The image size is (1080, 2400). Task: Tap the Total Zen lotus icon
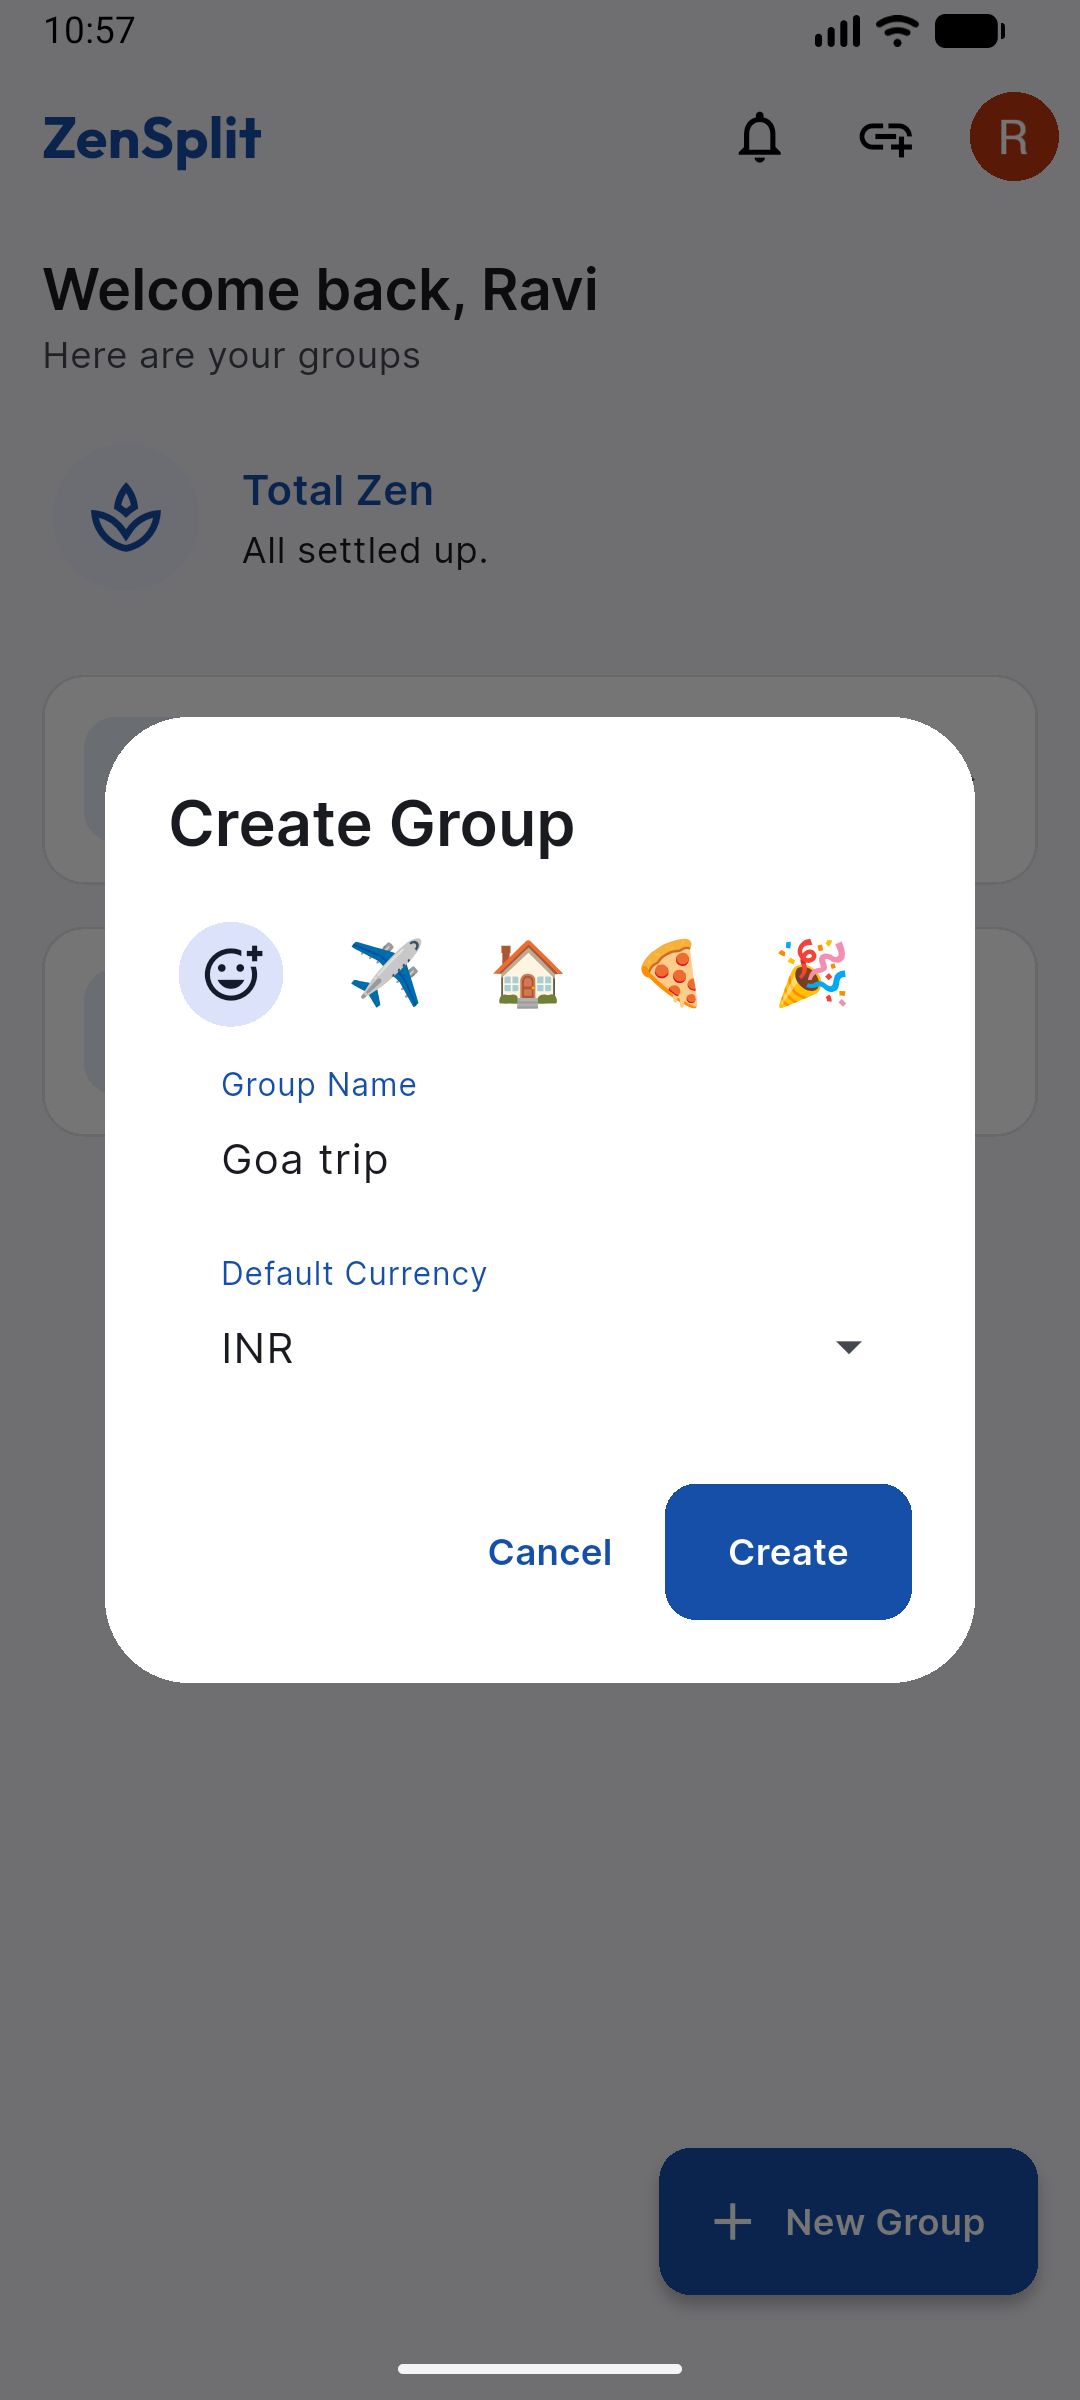[x=126, y=517]
